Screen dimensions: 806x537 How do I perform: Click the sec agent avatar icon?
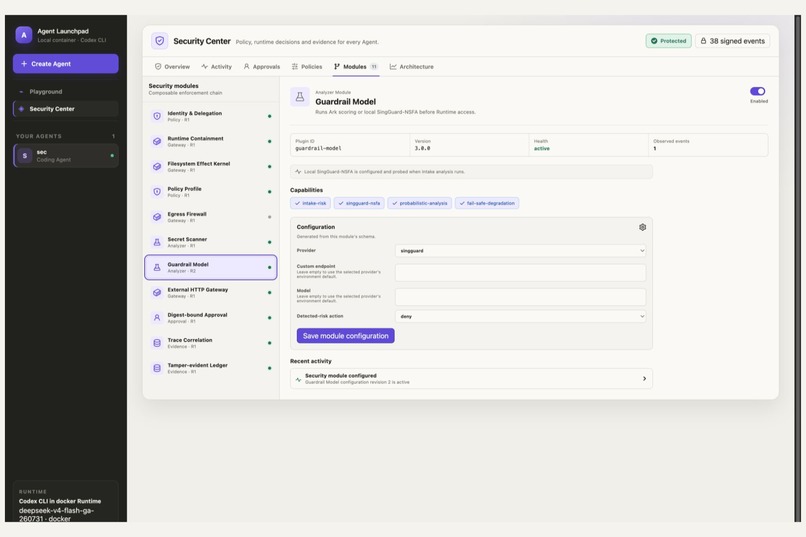pos(25,156)
